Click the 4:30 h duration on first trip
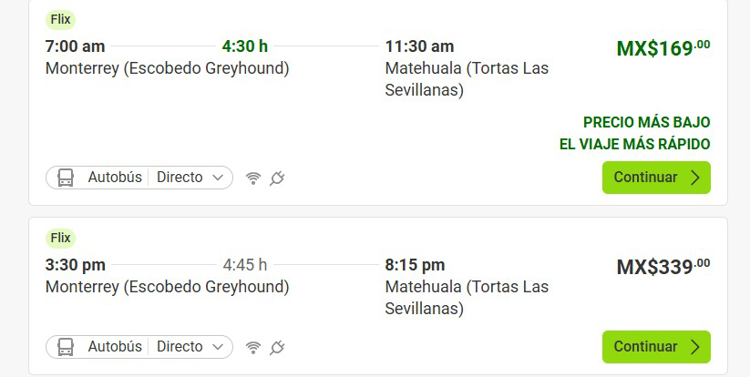 coord(245,46)
